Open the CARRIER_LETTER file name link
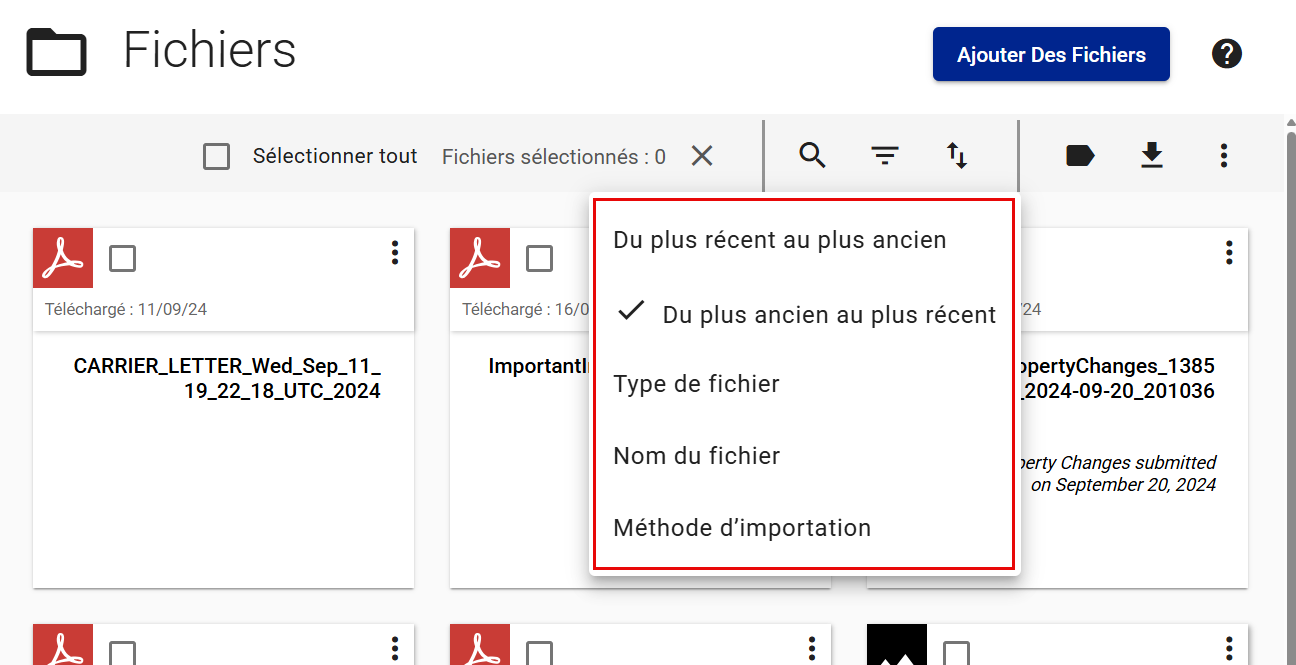This screenshot has height=665, width=1296. click(227, 378)
